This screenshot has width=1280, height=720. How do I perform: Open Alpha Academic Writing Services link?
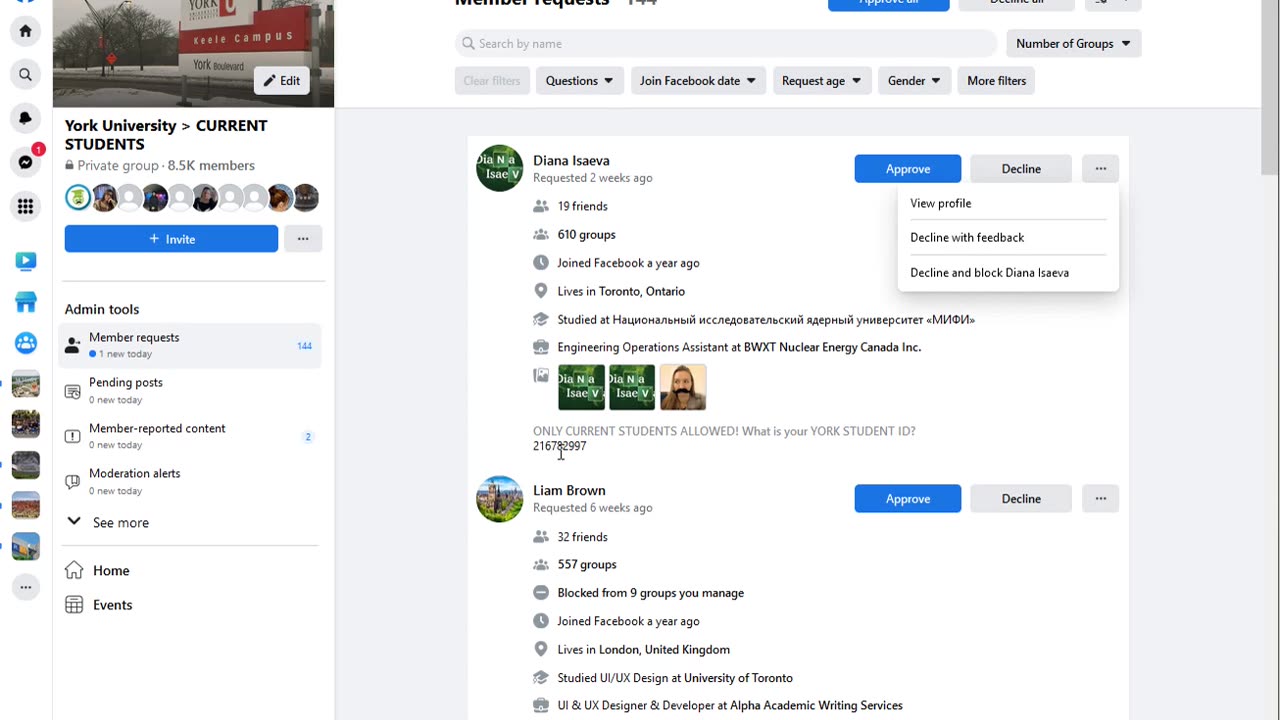point(816,706)
